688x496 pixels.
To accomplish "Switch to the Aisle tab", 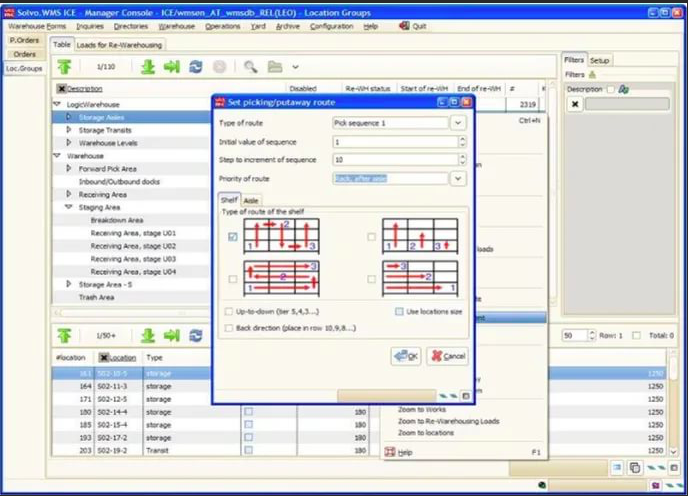I will tap(251, 201).
